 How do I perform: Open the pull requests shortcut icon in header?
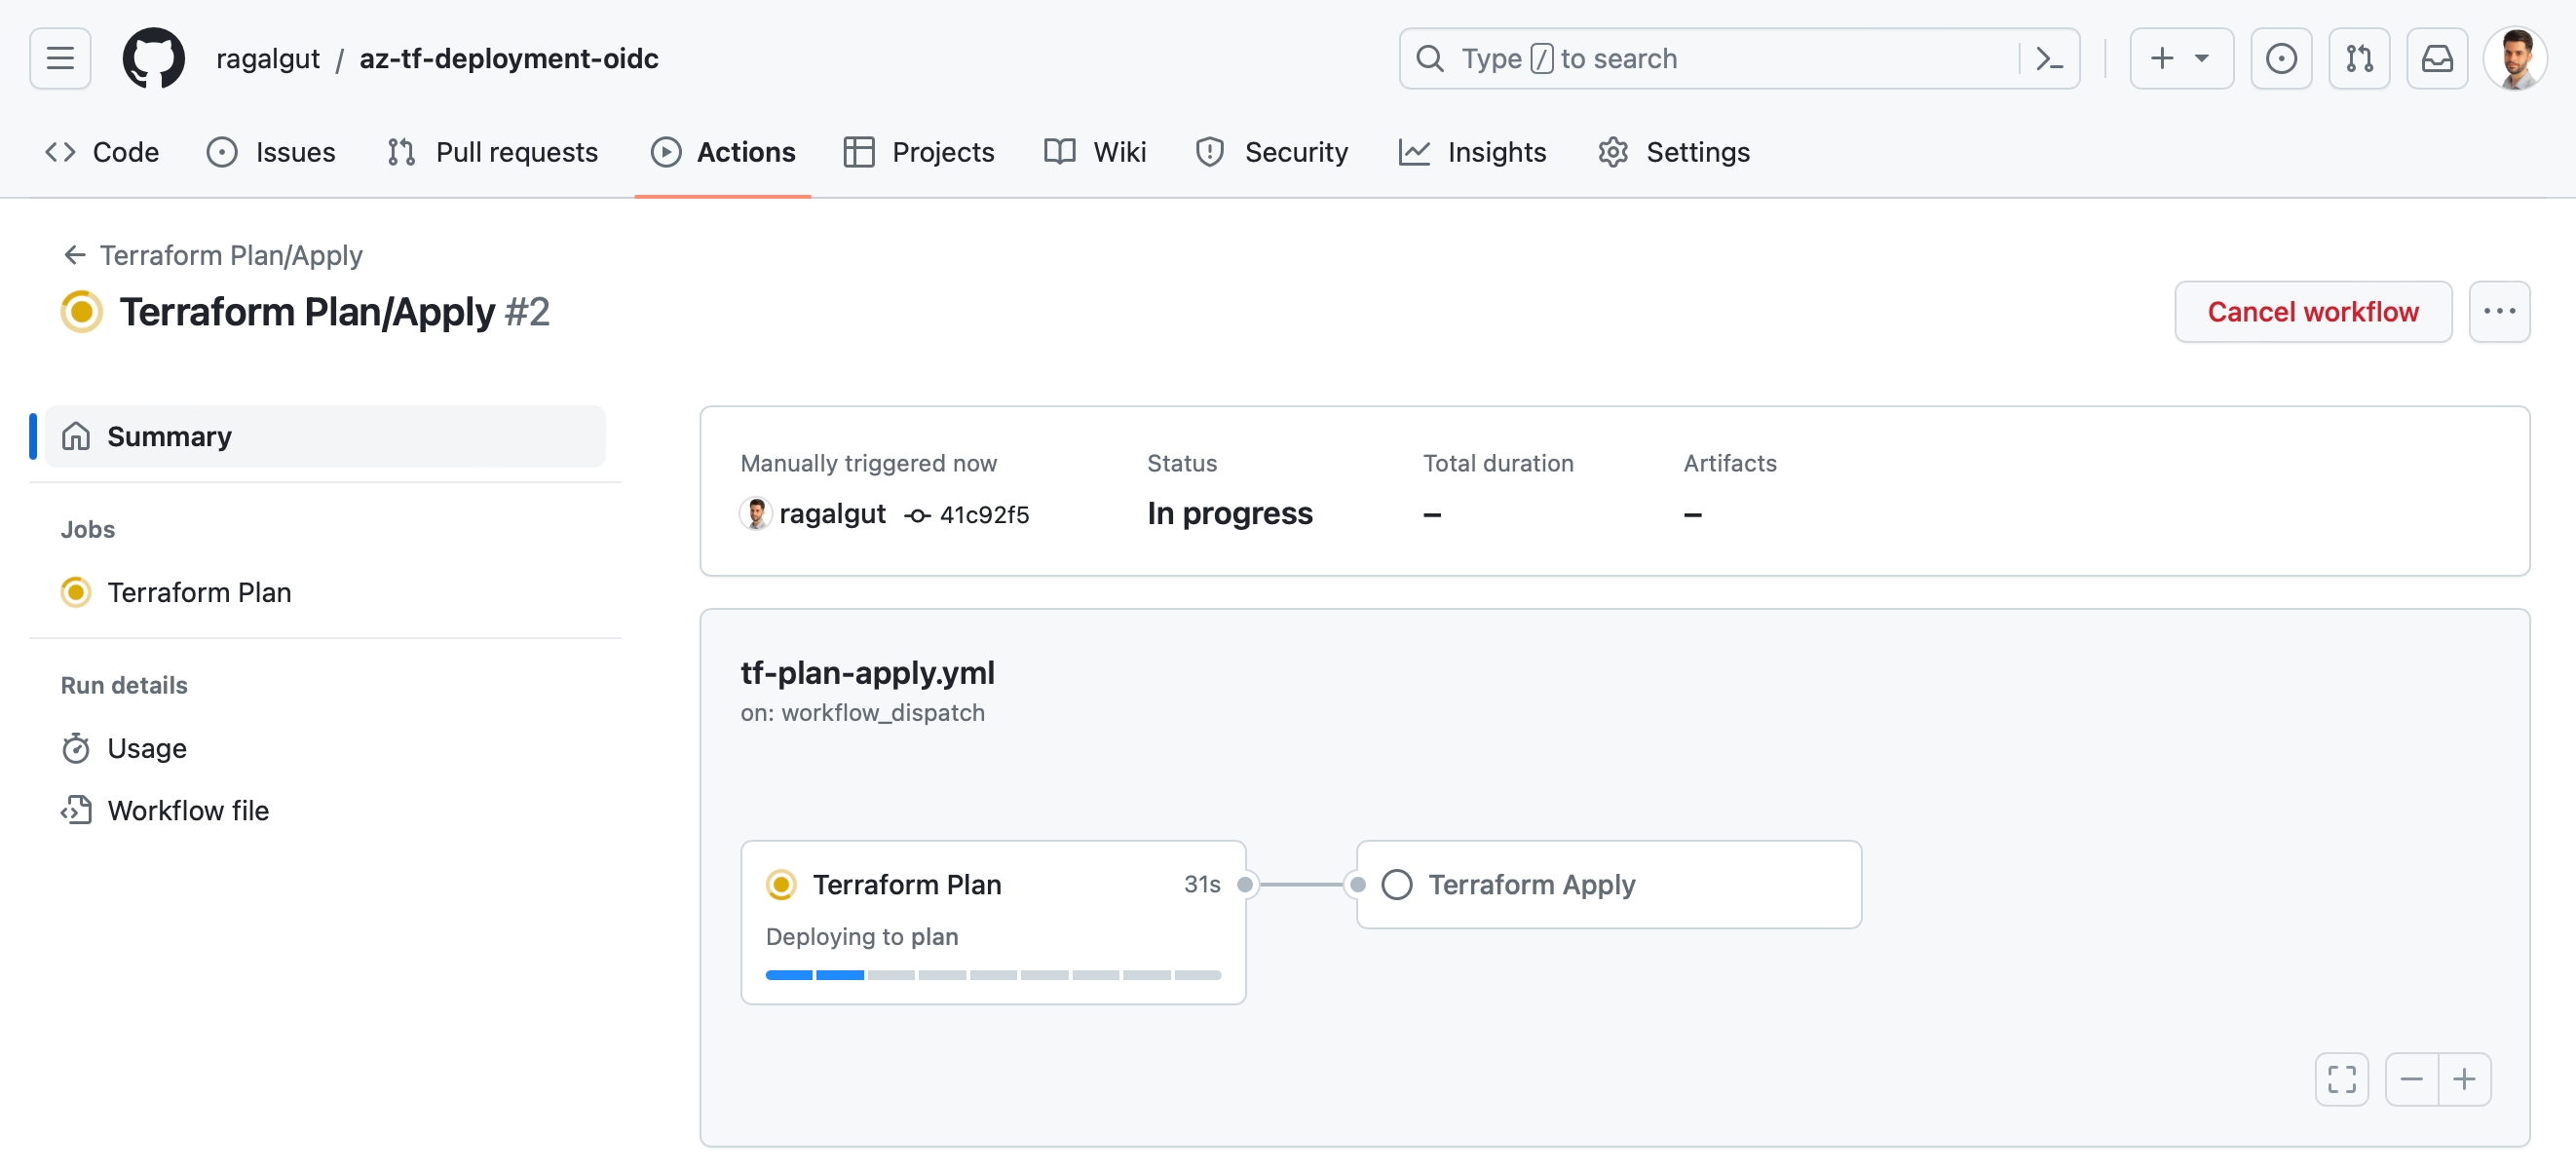[x=2359, y=59]
